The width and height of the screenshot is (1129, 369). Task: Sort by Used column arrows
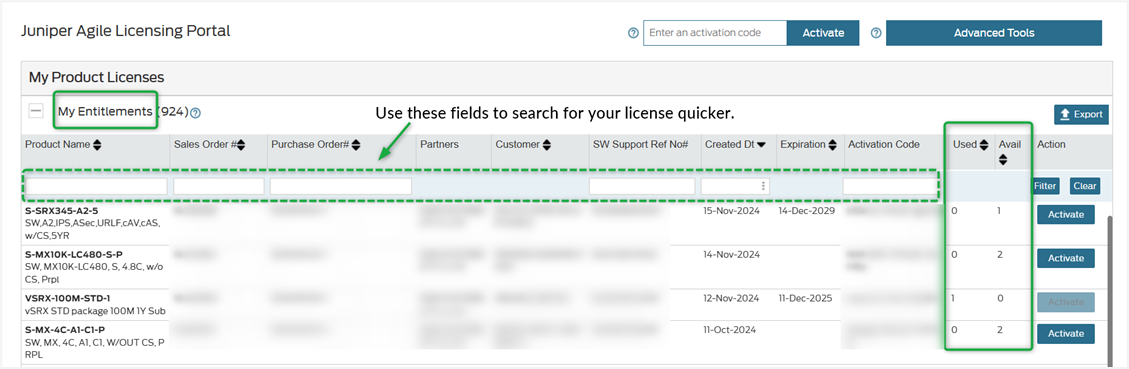click(x=983, y=145)
